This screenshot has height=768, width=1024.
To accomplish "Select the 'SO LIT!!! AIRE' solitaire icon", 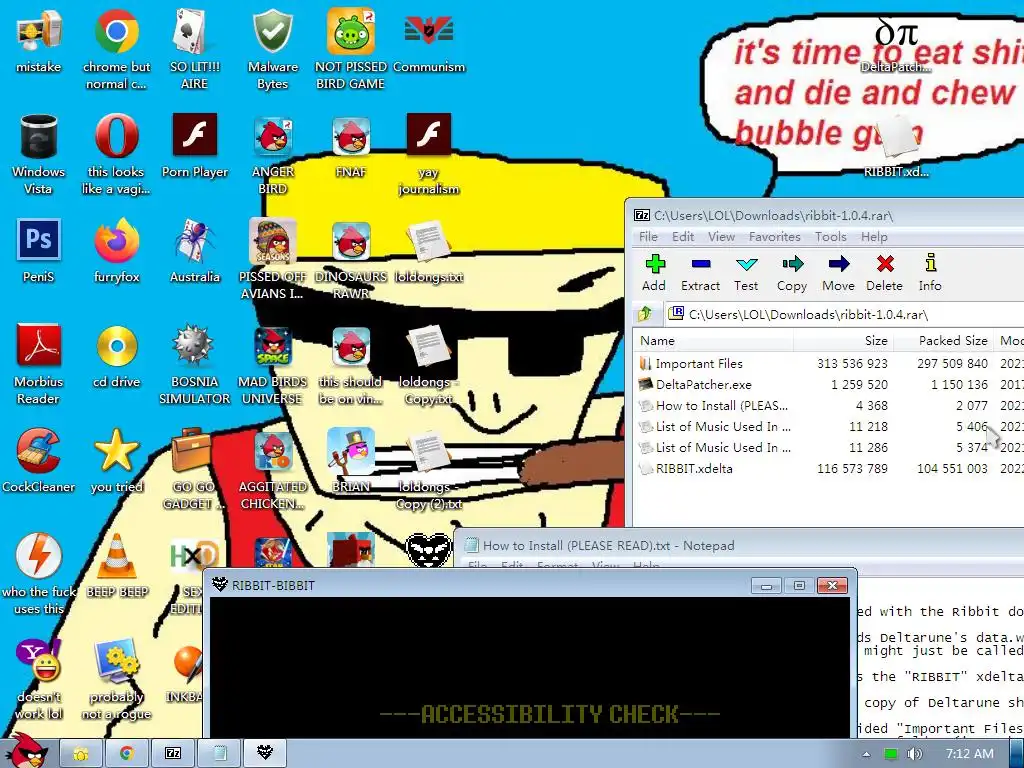I will point(195,51).
